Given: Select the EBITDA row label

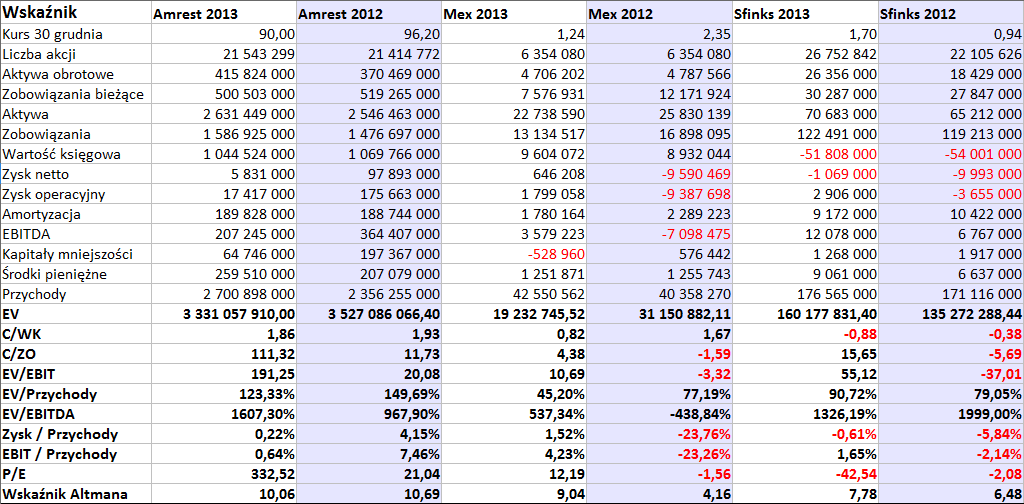Looking at the screenshot, I should [76, 234].
